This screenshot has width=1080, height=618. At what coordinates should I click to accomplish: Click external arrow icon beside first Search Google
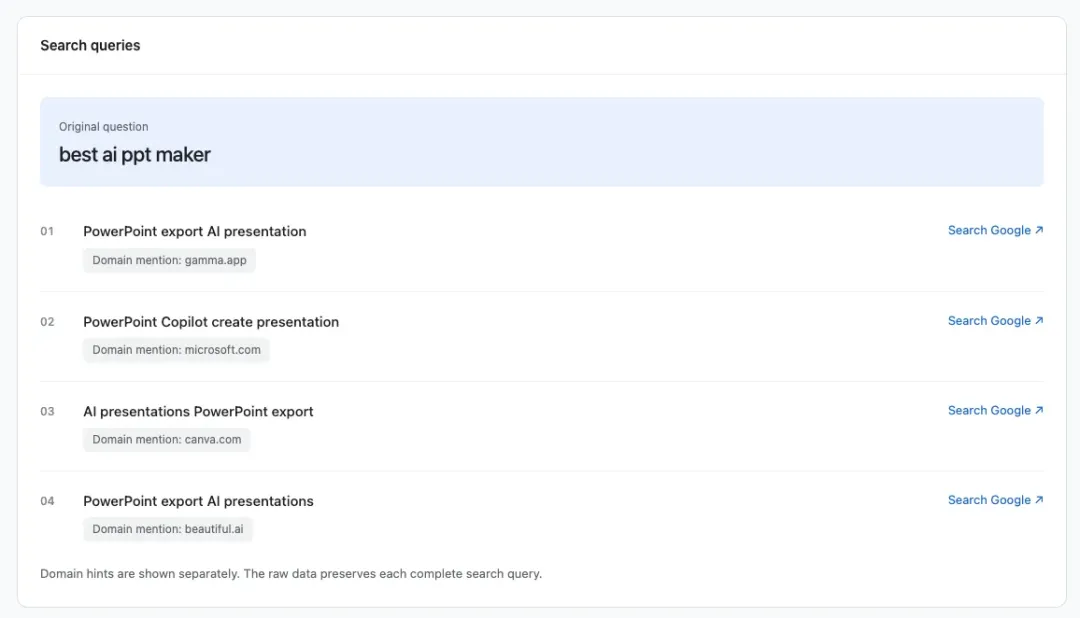pyautogui.click(x=1039, y=230)
